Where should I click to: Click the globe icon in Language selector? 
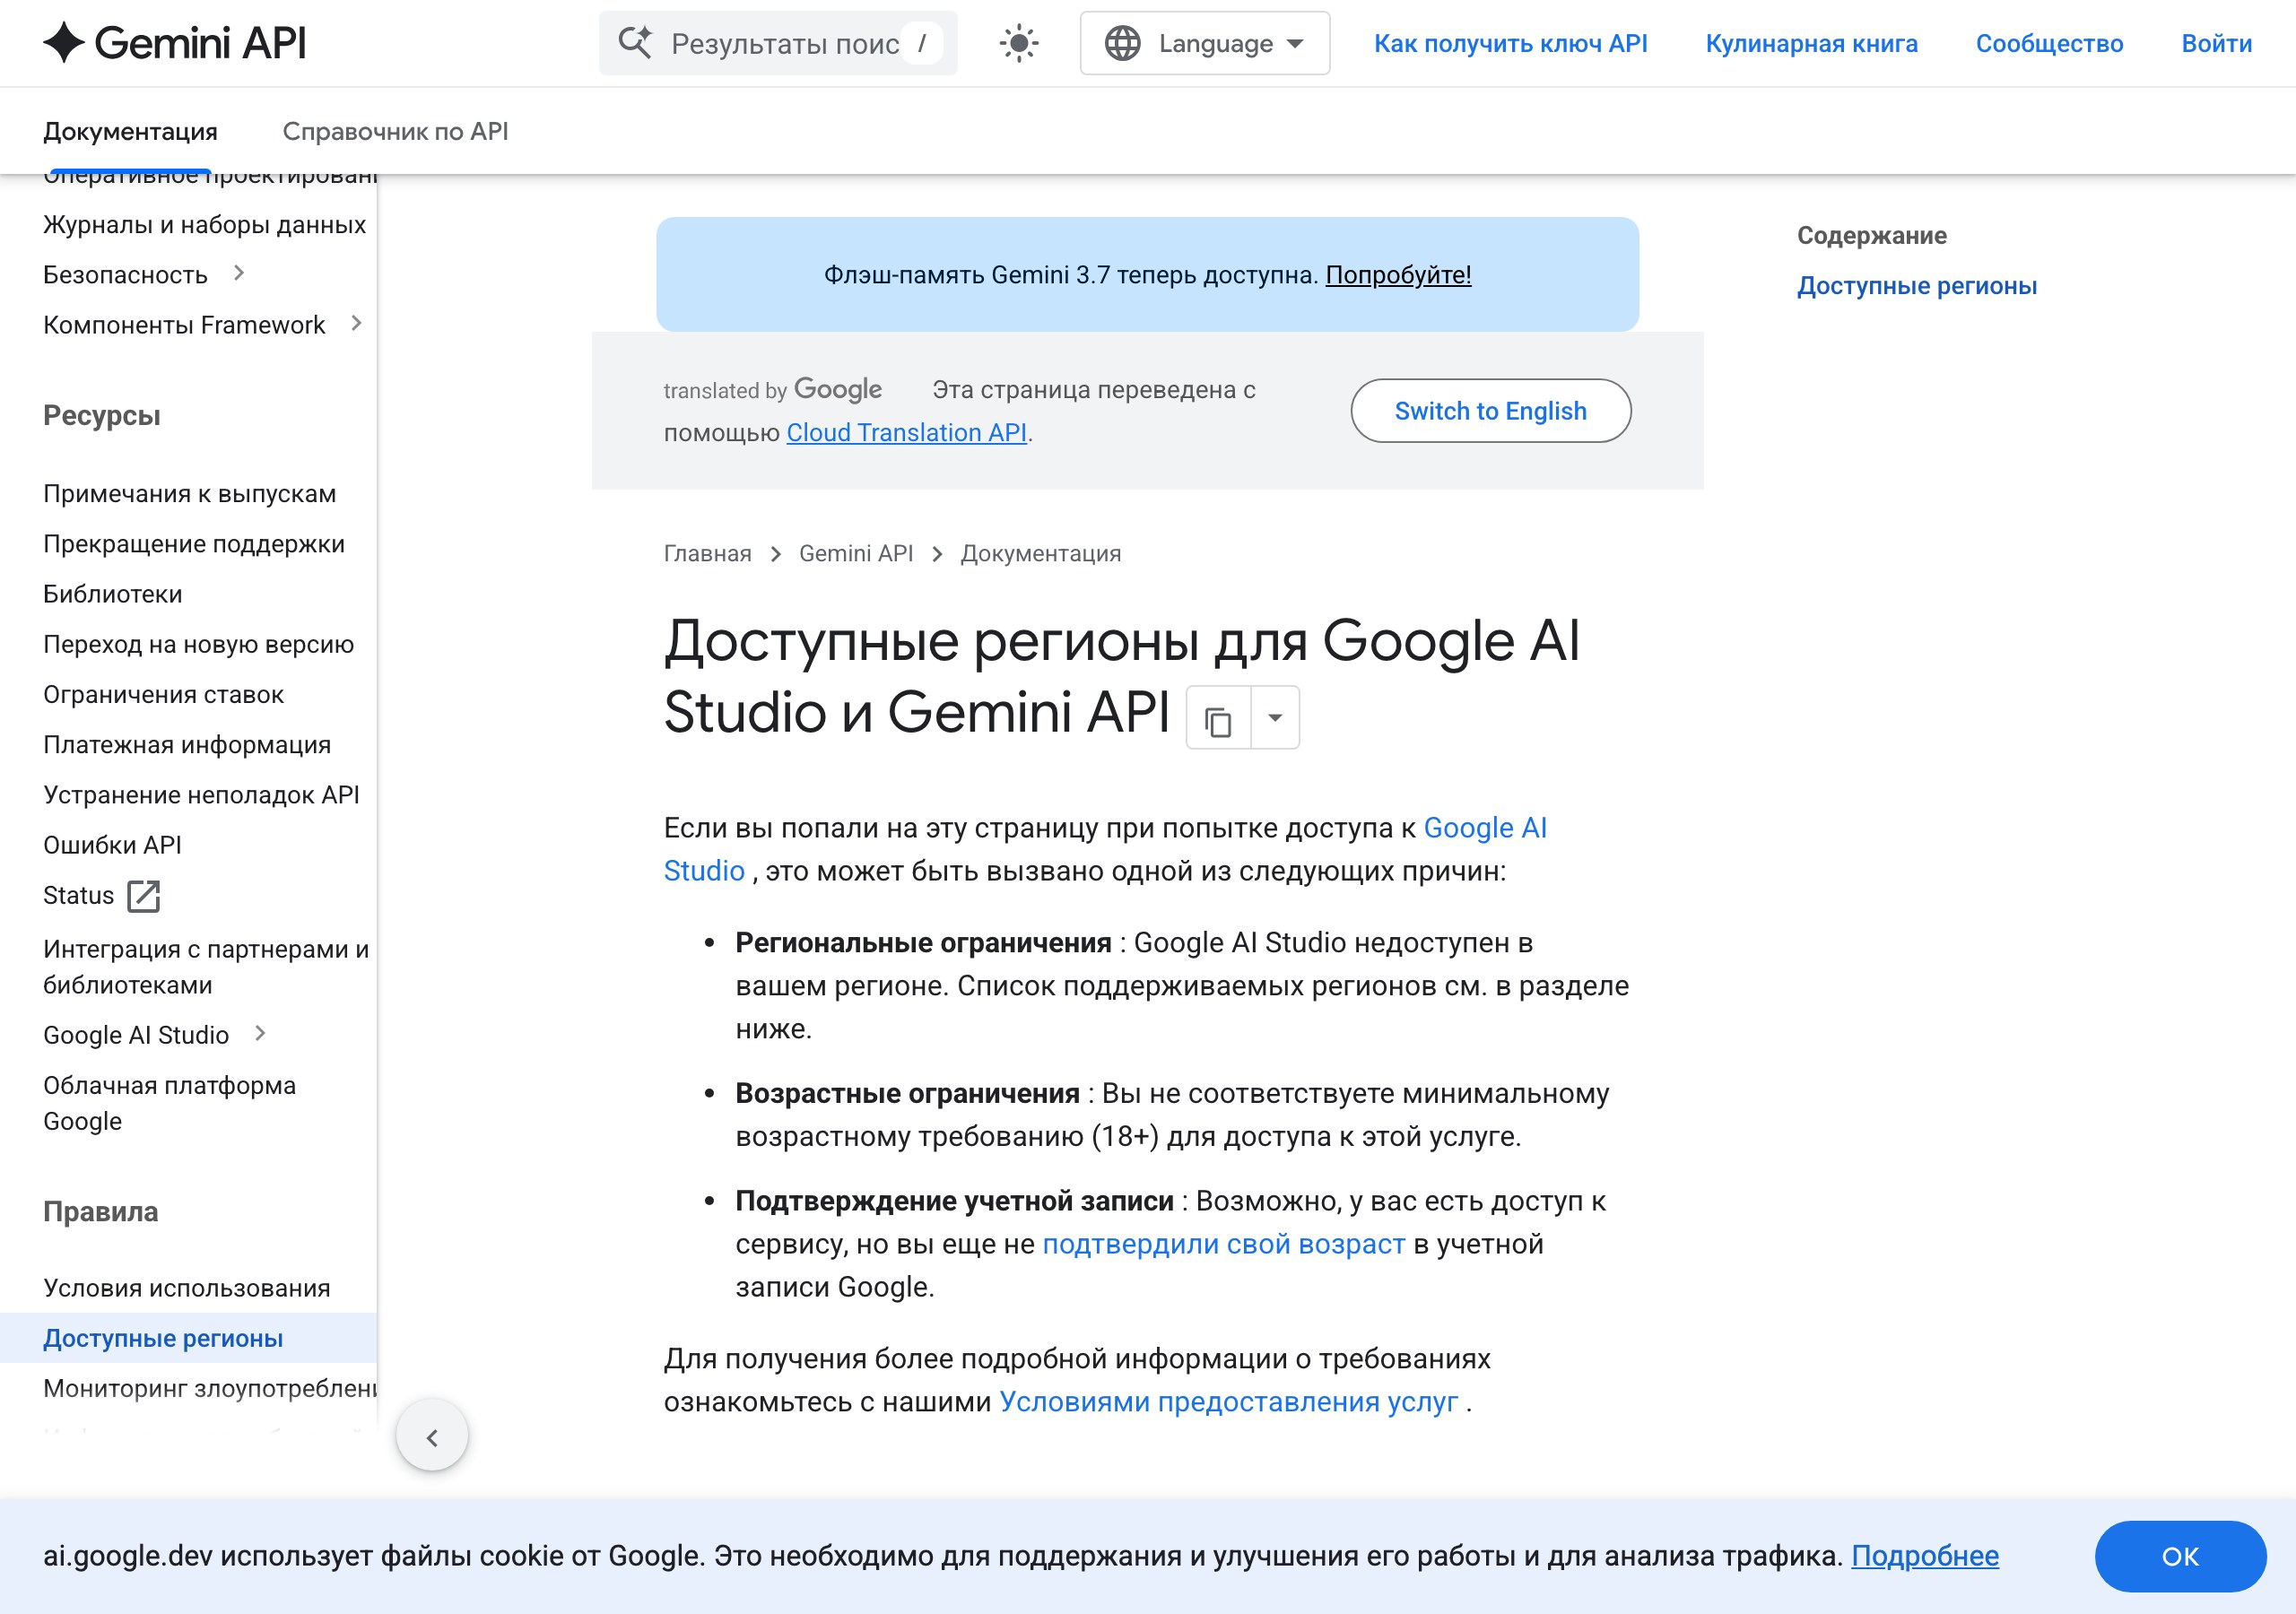pos(1122,43)
